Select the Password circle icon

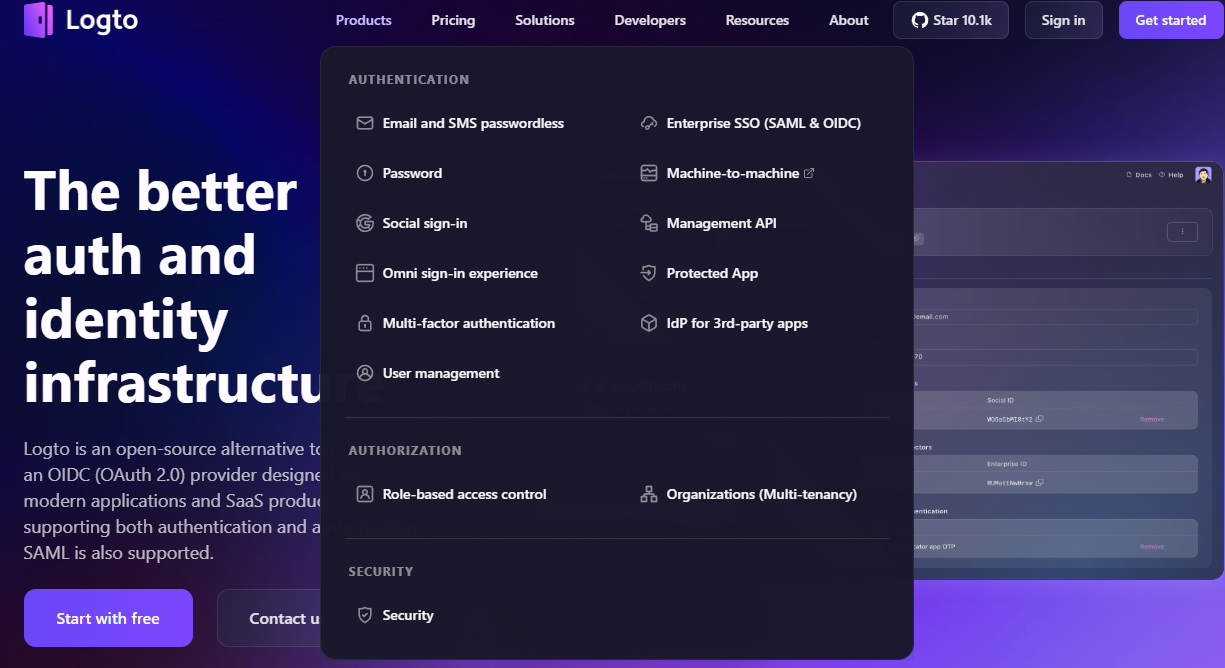coord(365,173)
